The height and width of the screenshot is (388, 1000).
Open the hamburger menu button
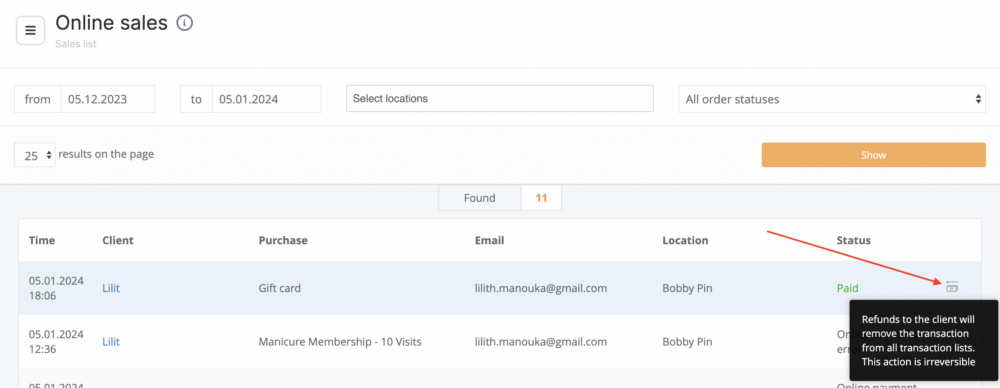coord(30,31)
